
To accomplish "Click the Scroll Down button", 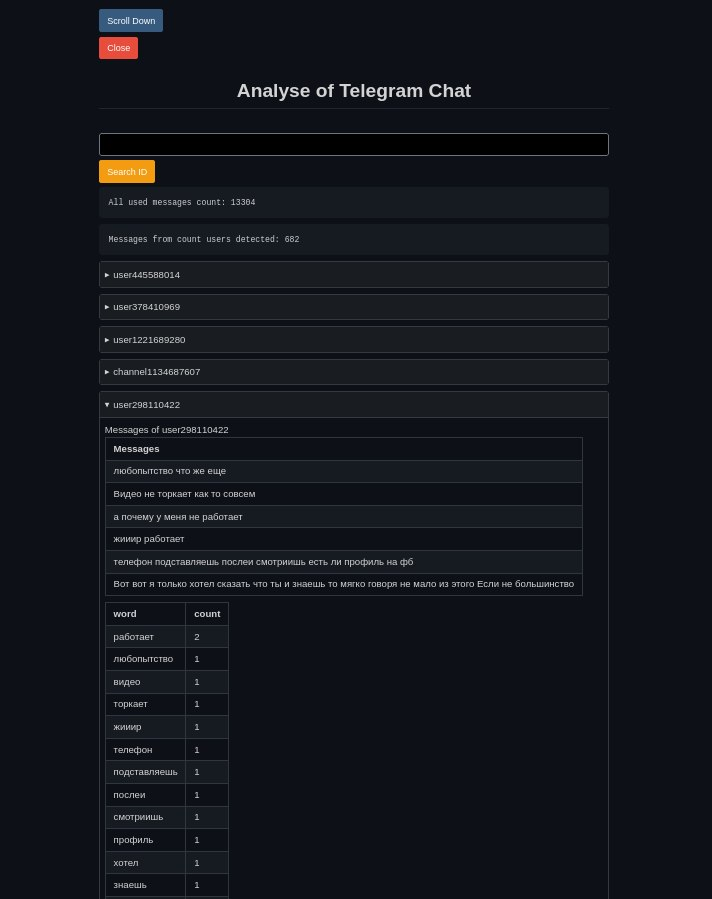I will click(x=130, y=21).
